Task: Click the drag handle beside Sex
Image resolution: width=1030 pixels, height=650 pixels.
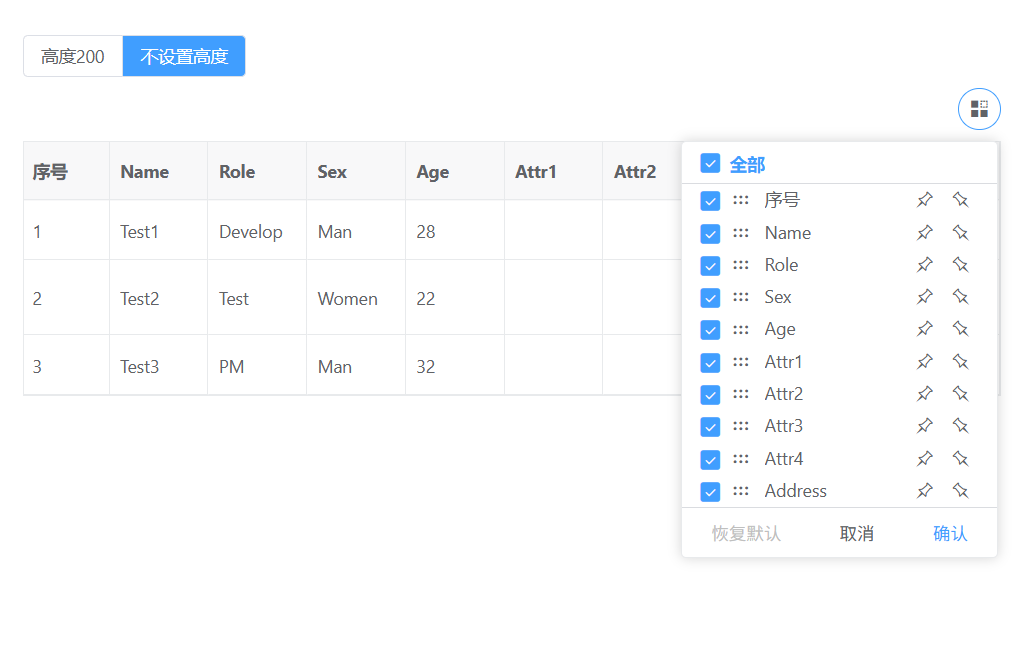Action: click(x=741, y=297)
